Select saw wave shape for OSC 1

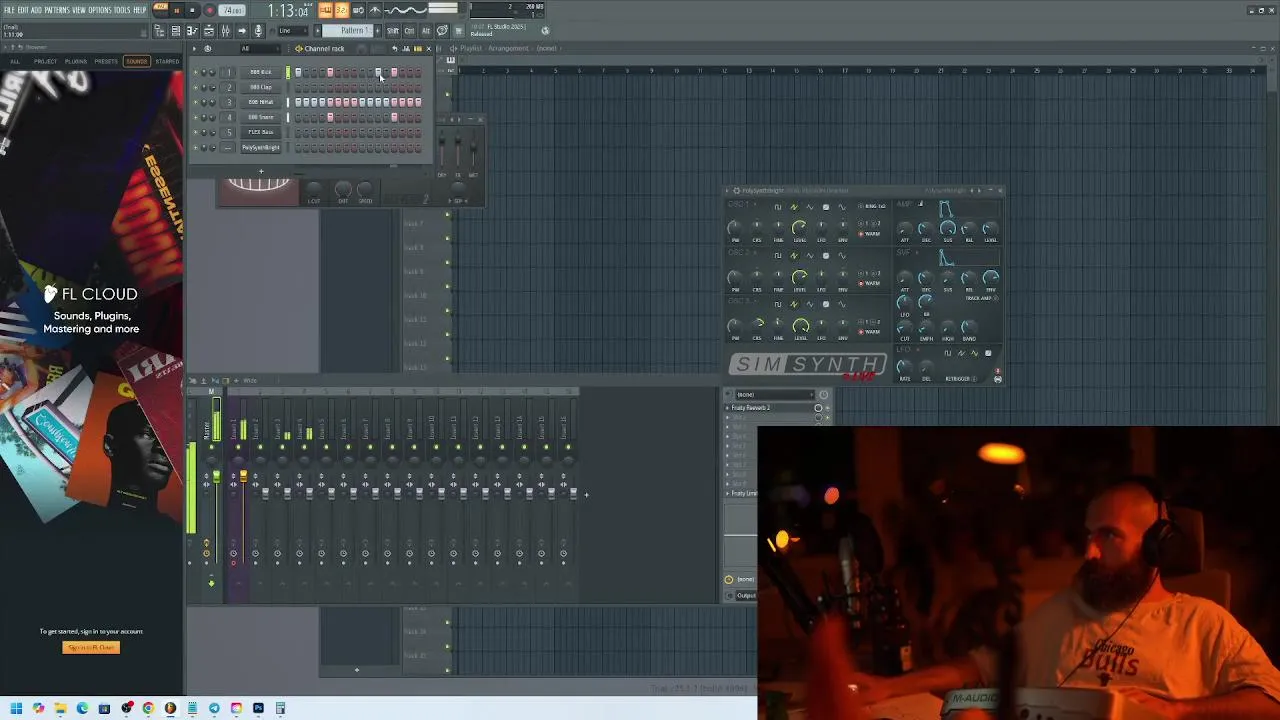point(794,207)
